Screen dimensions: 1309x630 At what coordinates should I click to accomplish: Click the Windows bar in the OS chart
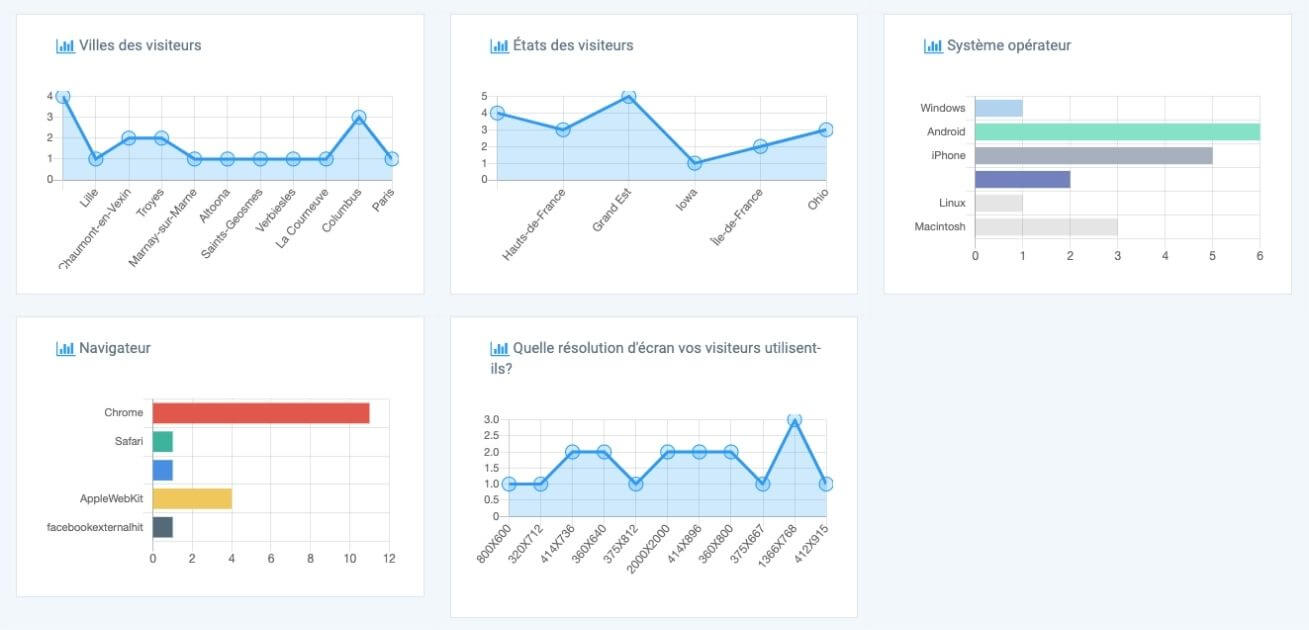point(999,108)
